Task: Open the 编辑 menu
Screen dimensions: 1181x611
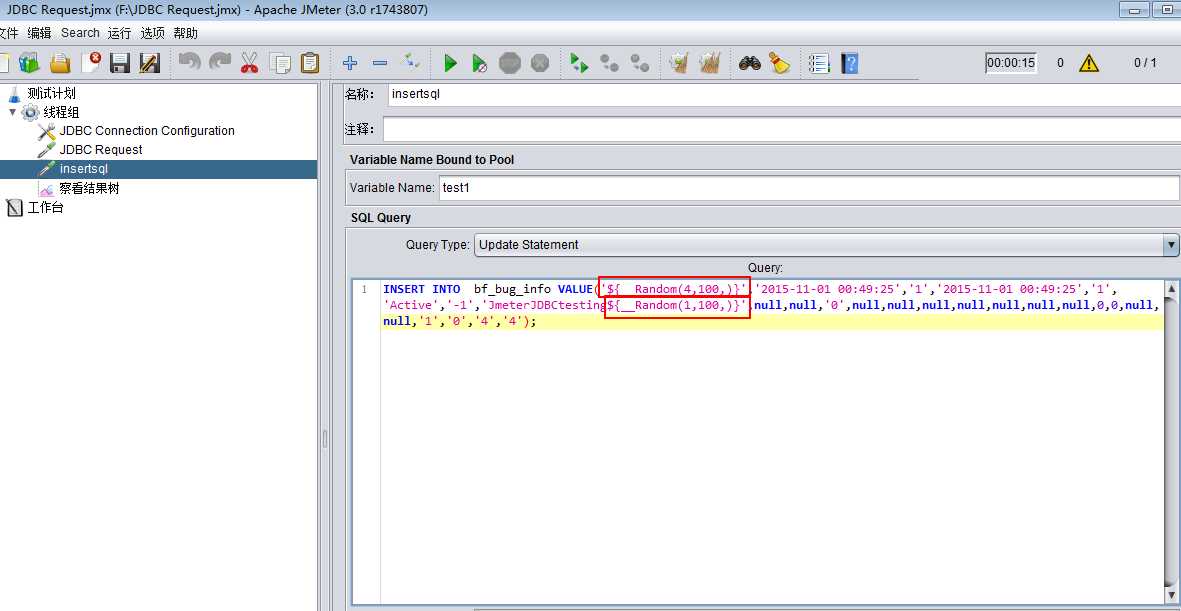Action: point(39,33)
